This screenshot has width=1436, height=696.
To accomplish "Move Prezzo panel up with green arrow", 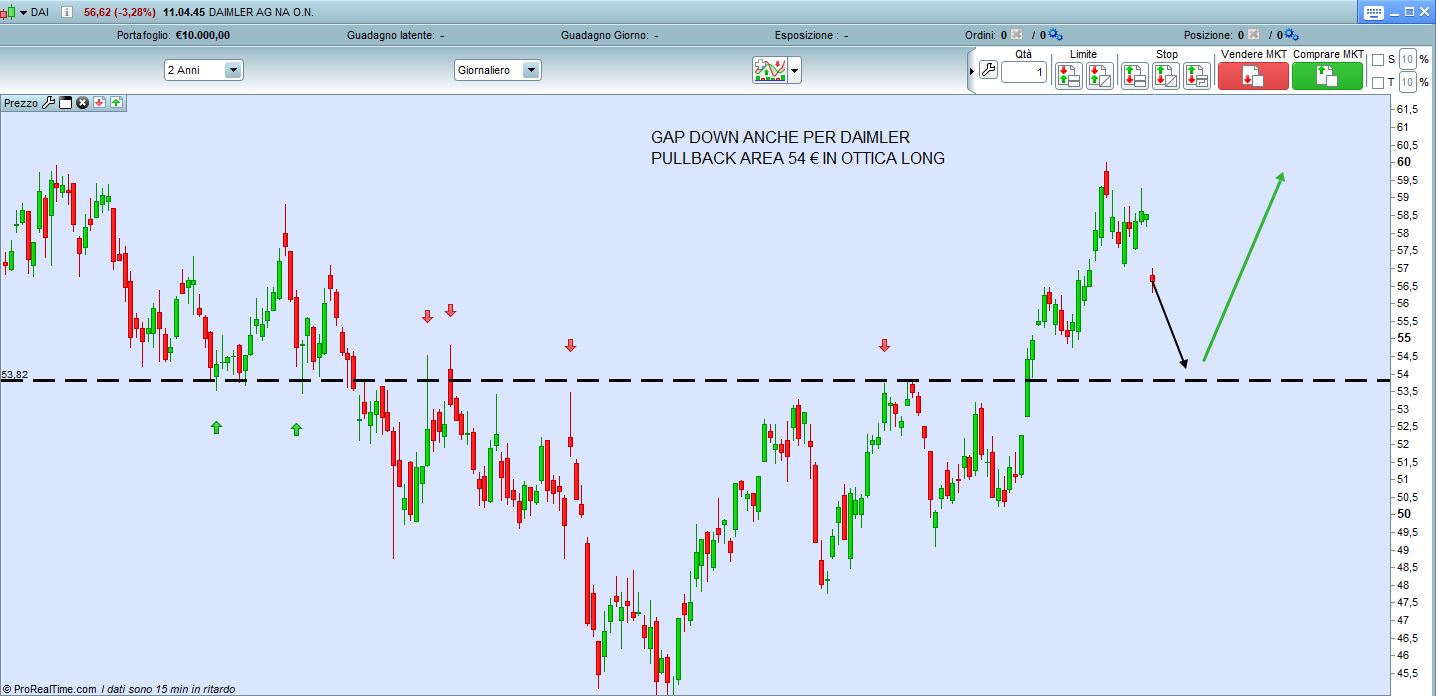I will tap(116, 102).
